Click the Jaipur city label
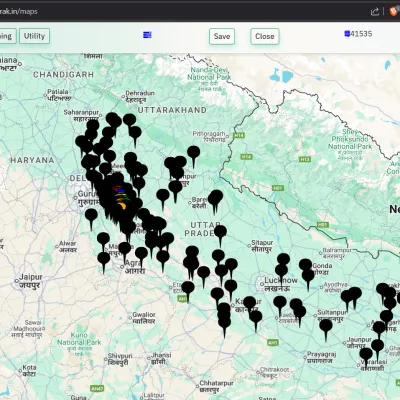This screenshot has width=400, height=400. [31, 281]
